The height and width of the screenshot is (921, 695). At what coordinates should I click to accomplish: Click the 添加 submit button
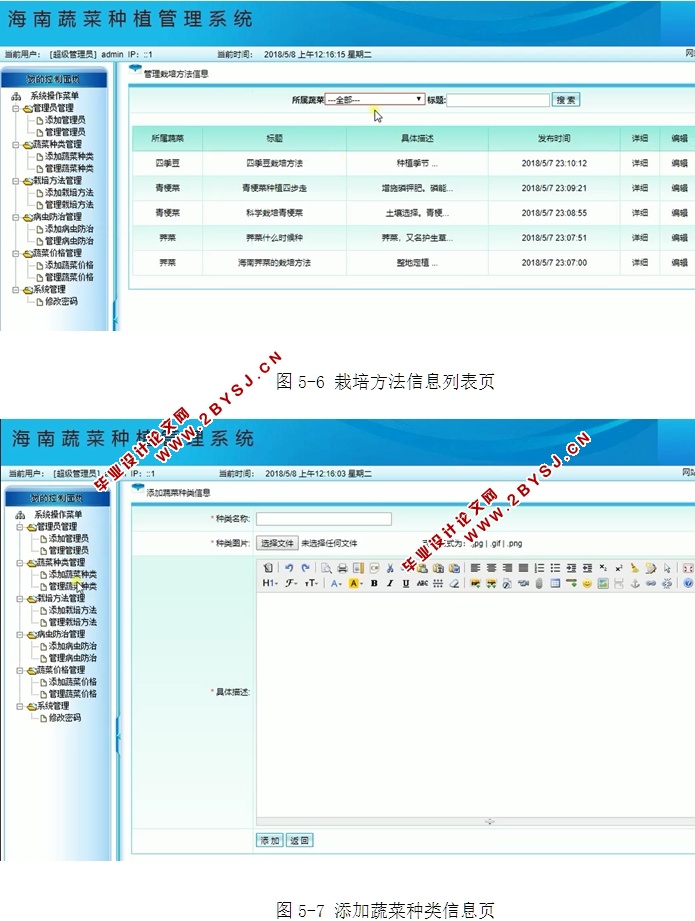270,841
